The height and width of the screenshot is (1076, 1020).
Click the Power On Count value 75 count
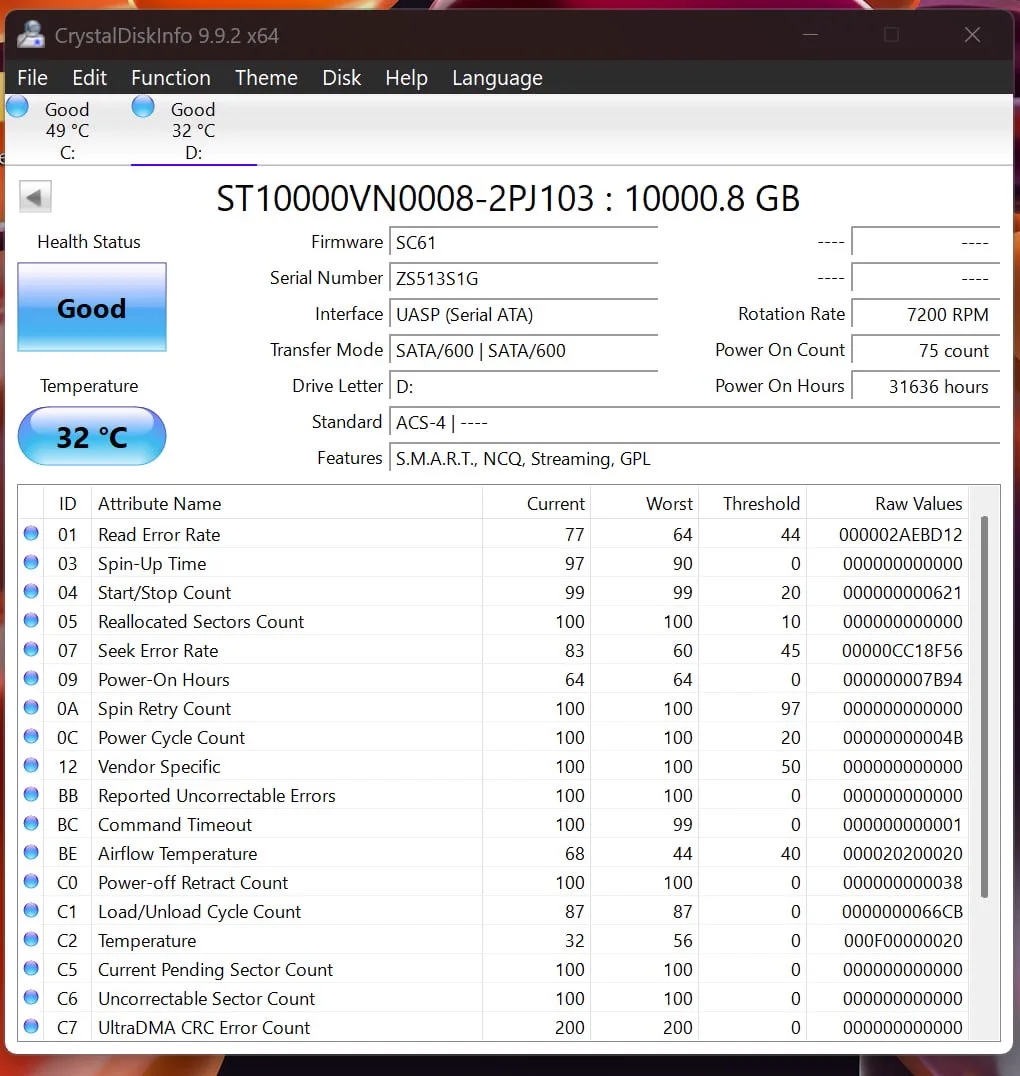pos(925,351)
